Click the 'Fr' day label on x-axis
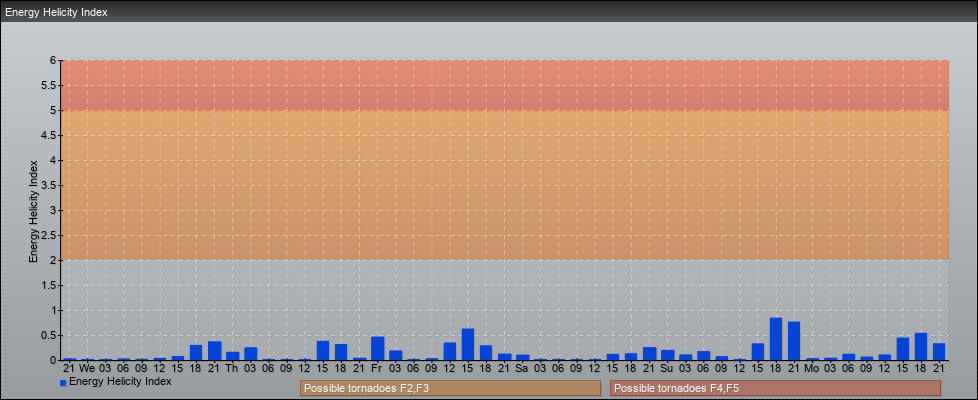 [x=377, y=369]
